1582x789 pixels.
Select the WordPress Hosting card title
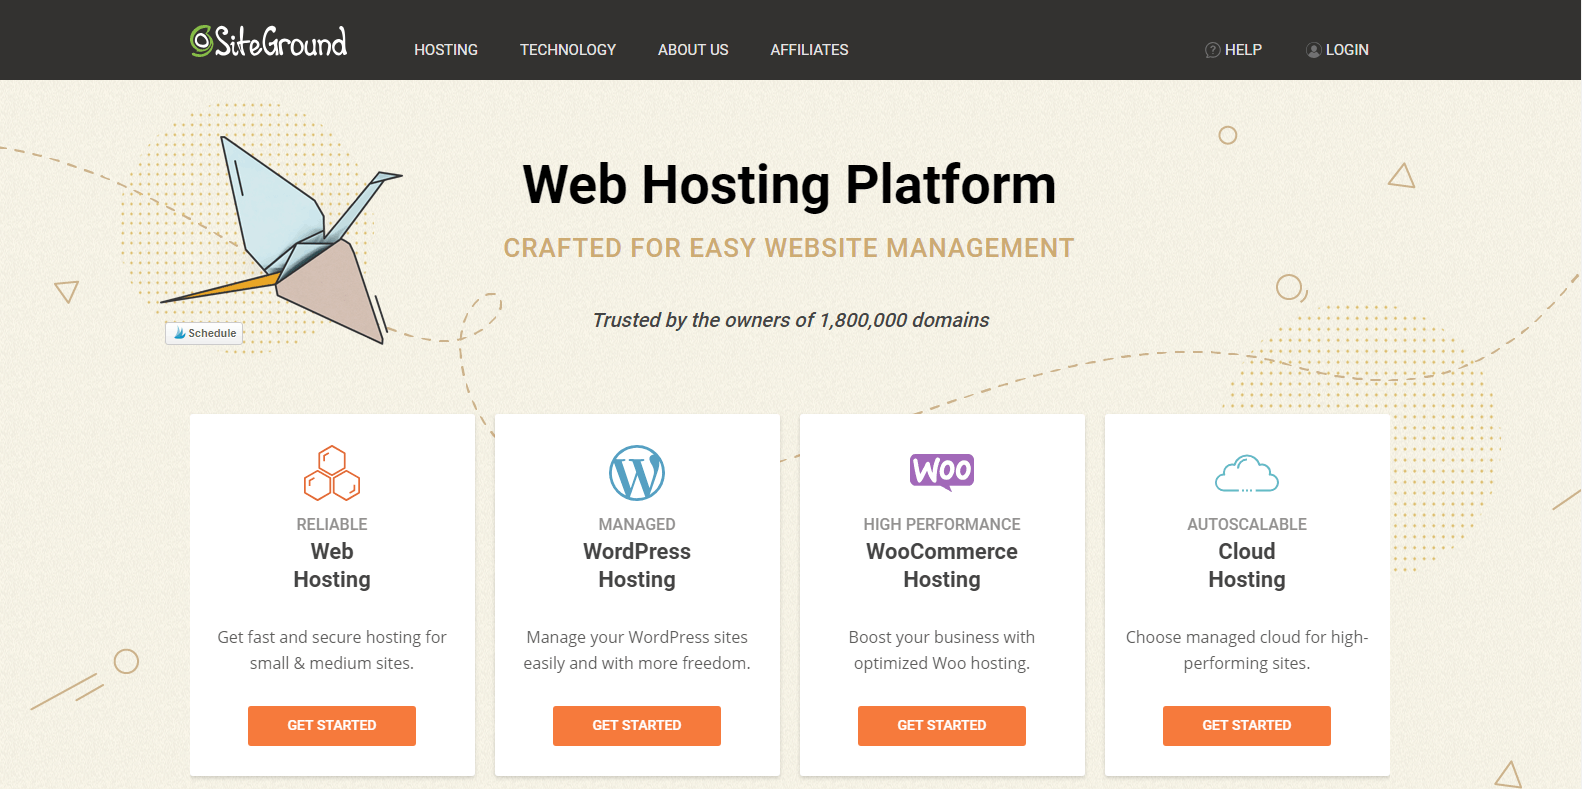[x=637, y=565]
